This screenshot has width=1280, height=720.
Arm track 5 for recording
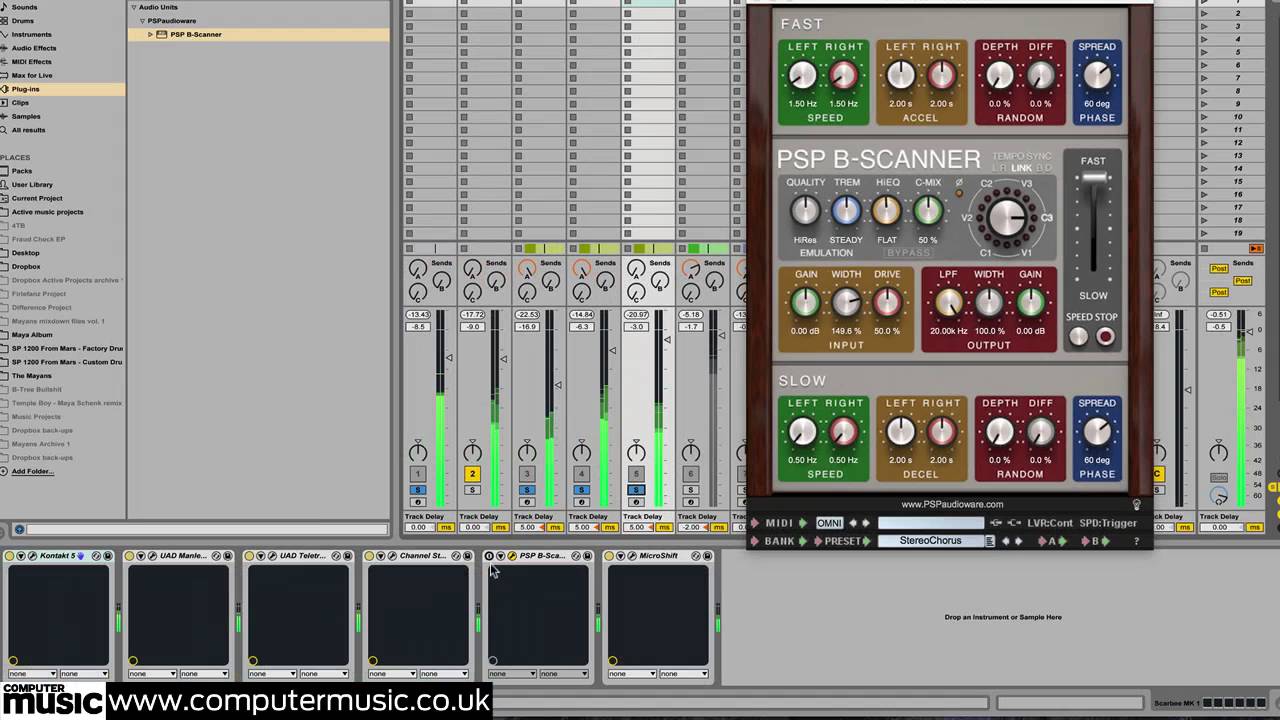(636, 502)
